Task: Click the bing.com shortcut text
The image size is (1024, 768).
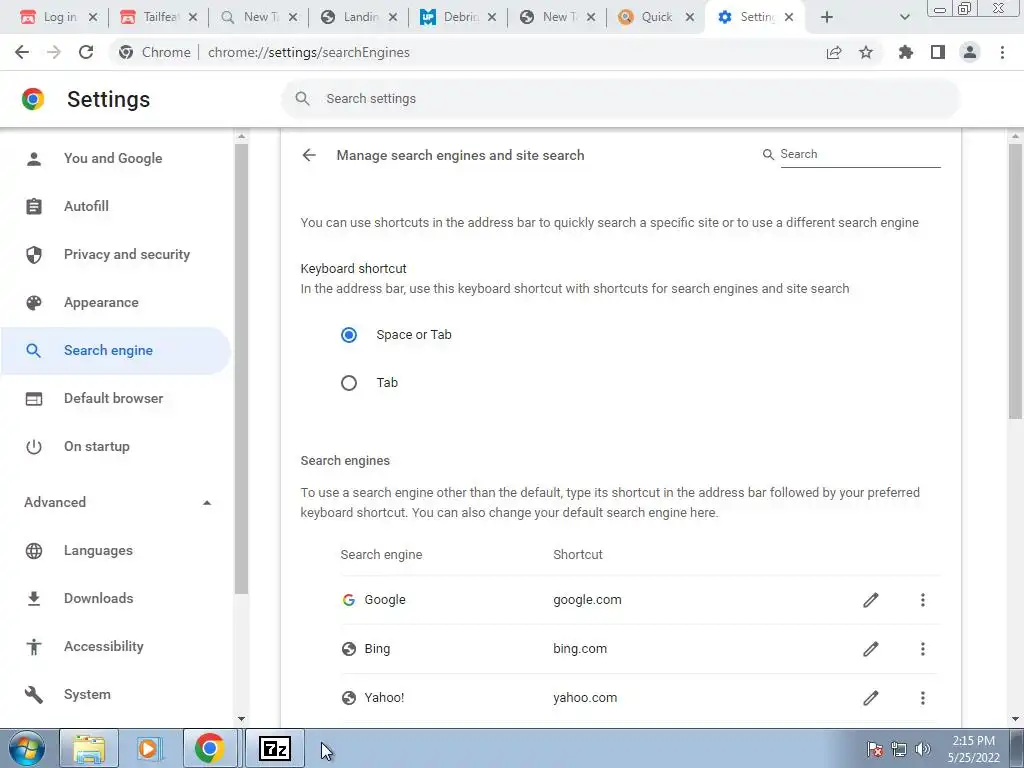Action: pyautogui.click(x=580, y=648)
